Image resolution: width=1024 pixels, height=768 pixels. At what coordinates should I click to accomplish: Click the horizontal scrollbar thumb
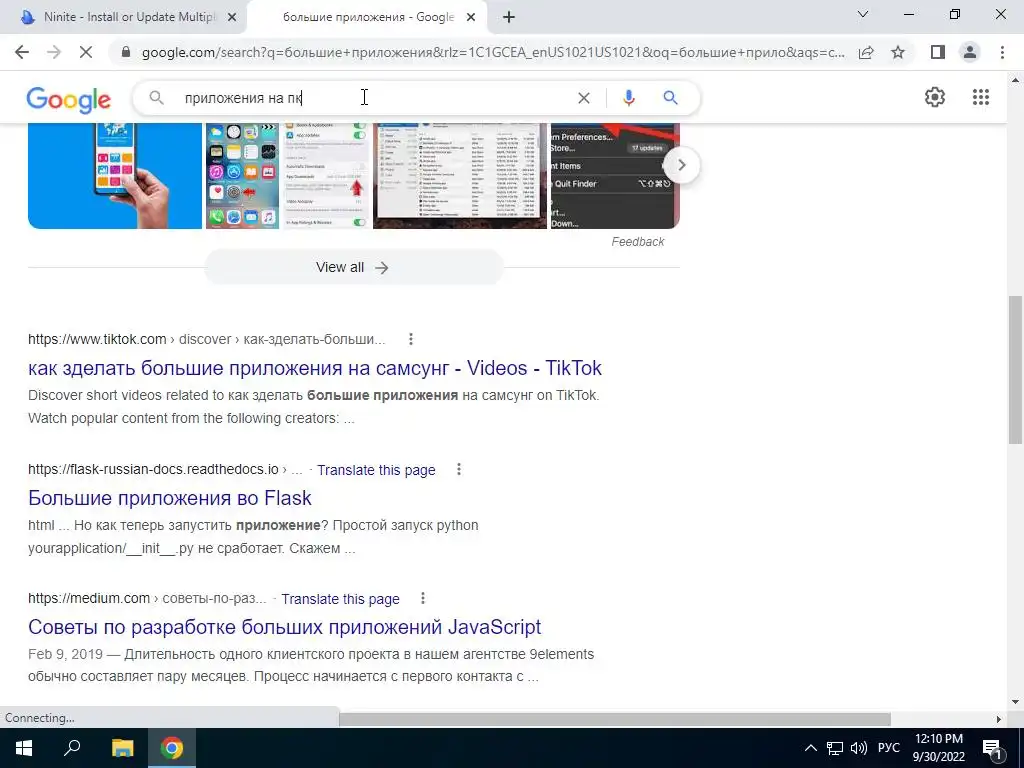point(615,719)
